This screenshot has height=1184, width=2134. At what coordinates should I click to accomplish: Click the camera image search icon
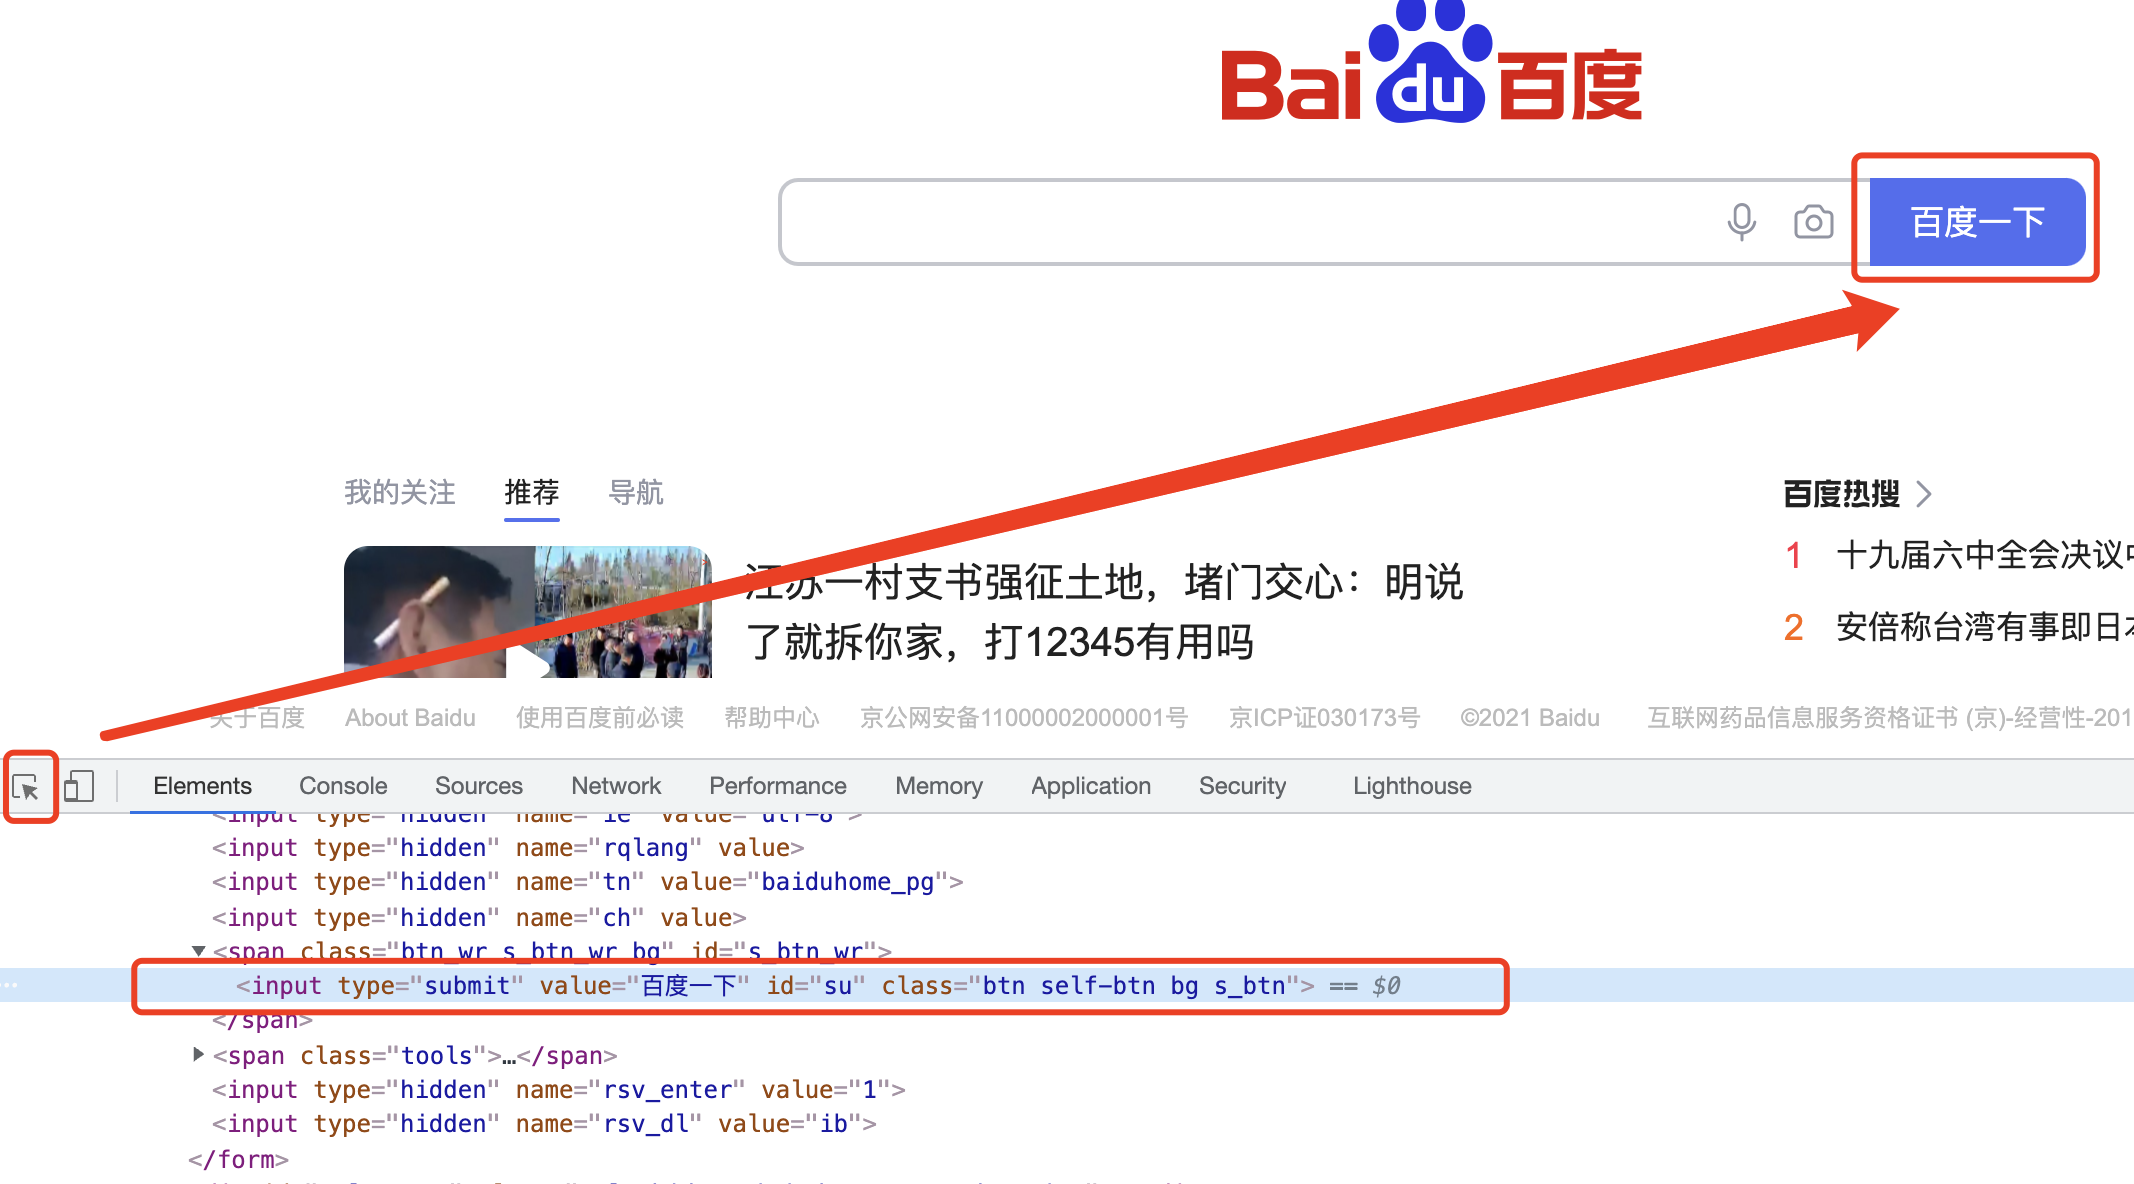click(x=1813, y=222)
